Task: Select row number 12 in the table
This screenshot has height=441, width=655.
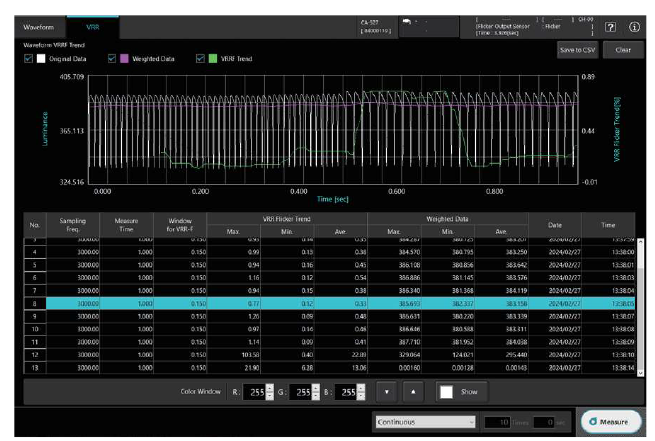Action: click(x=330, y=355)
